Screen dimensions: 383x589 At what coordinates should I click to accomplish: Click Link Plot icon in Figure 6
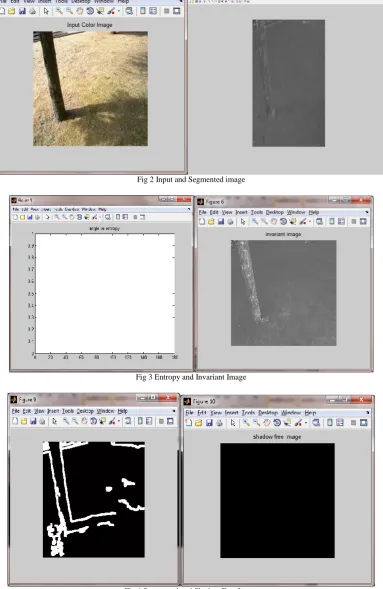(320, 222)
